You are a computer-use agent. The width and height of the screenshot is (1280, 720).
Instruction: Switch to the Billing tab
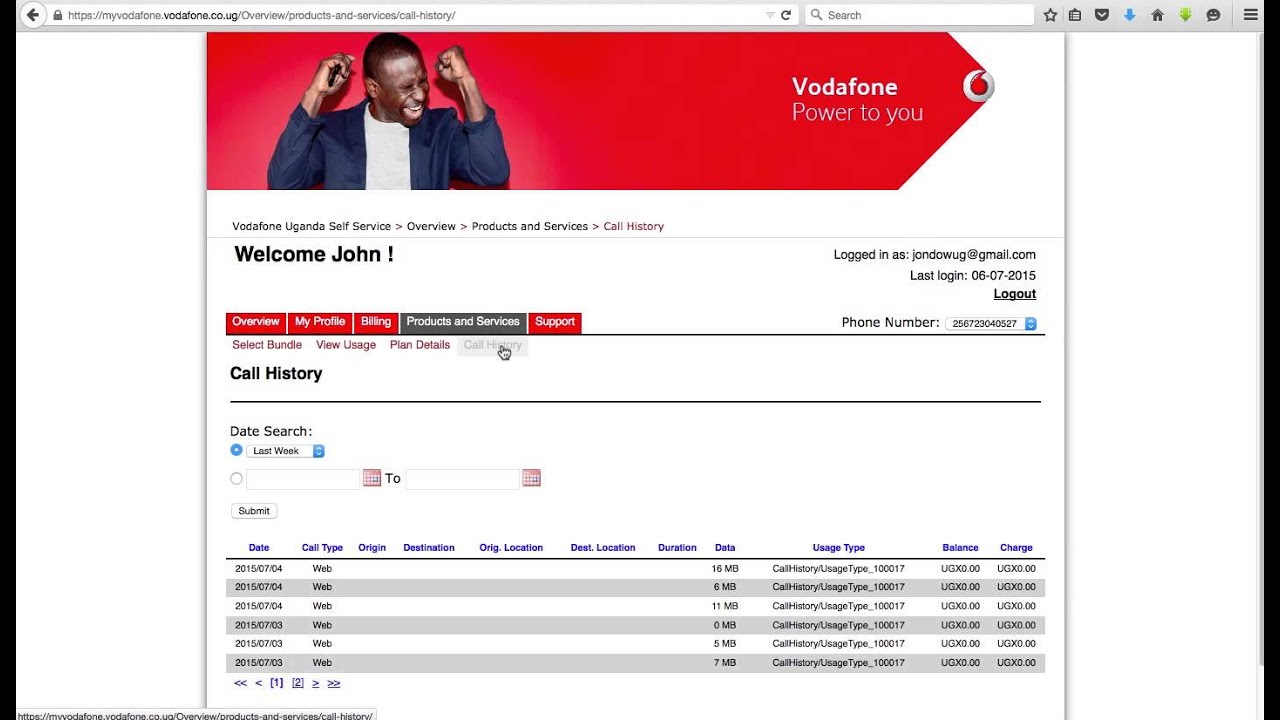[376, 322]
